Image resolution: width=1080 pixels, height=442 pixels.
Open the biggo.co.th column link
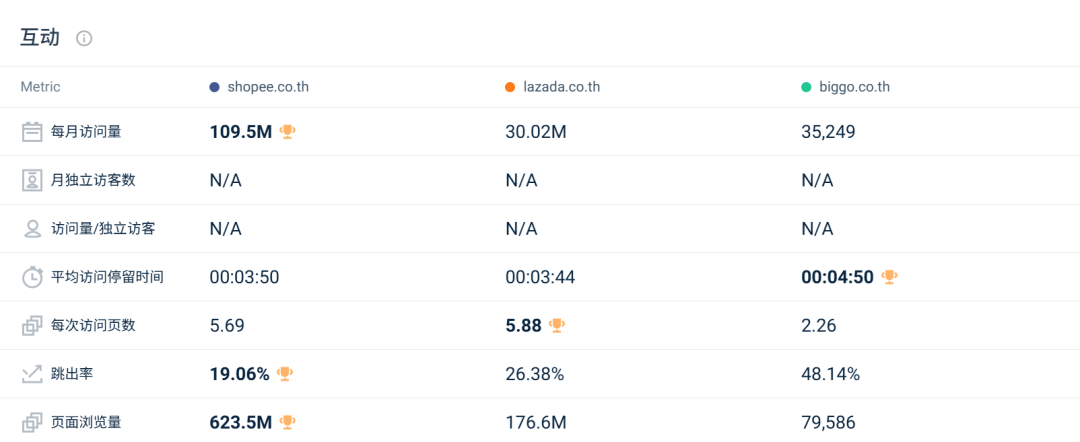(x=853, y=87)
